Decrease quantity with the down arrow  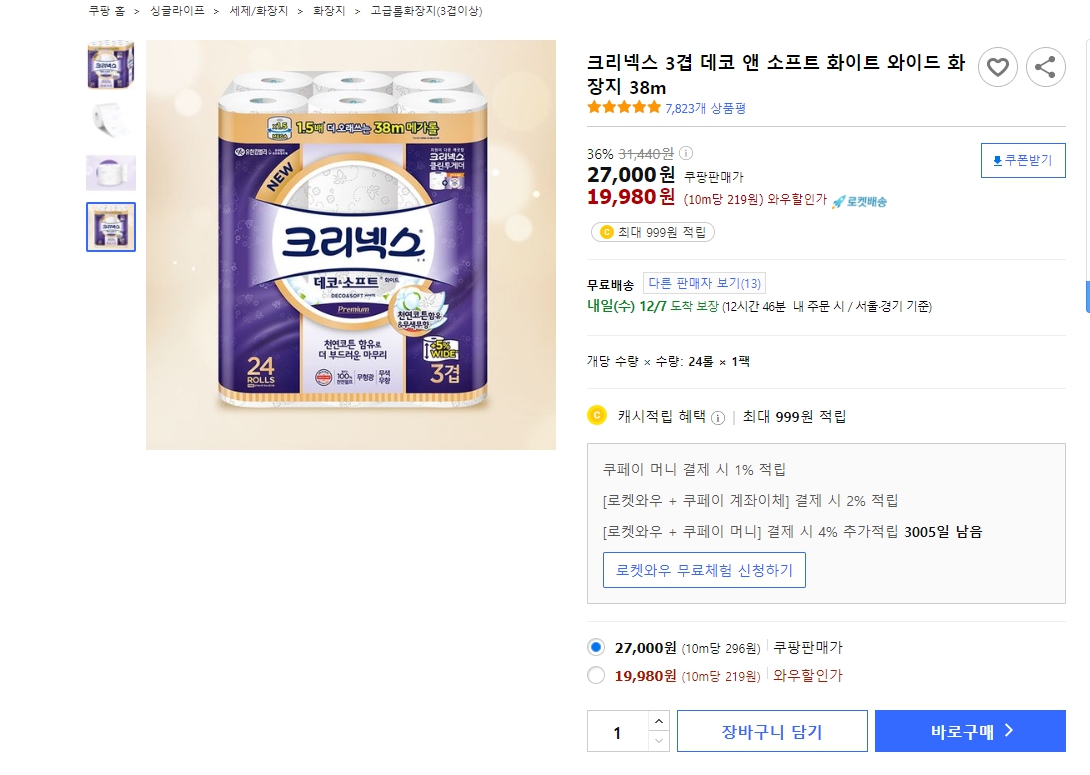coord(659,742)
